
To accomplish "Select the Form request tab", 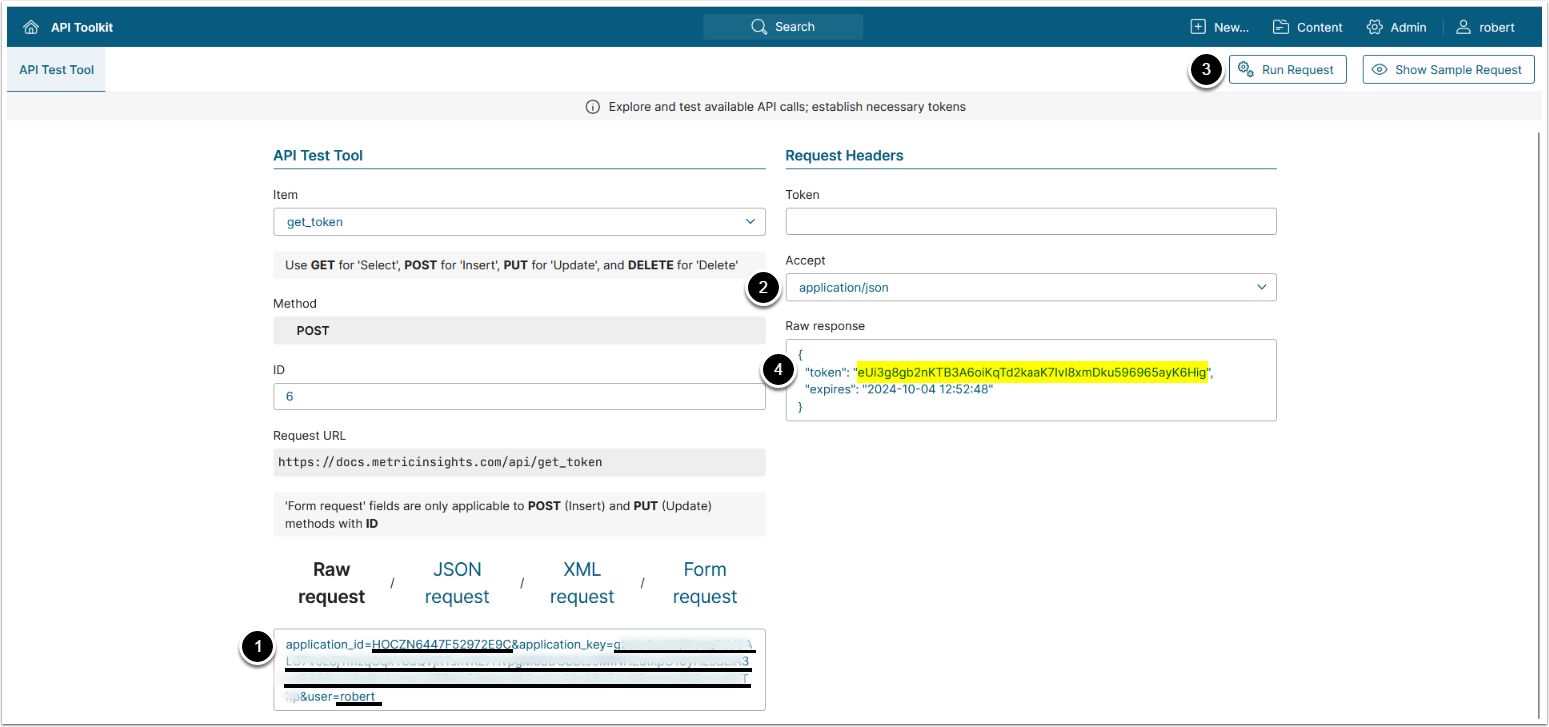I will point(705,583).
